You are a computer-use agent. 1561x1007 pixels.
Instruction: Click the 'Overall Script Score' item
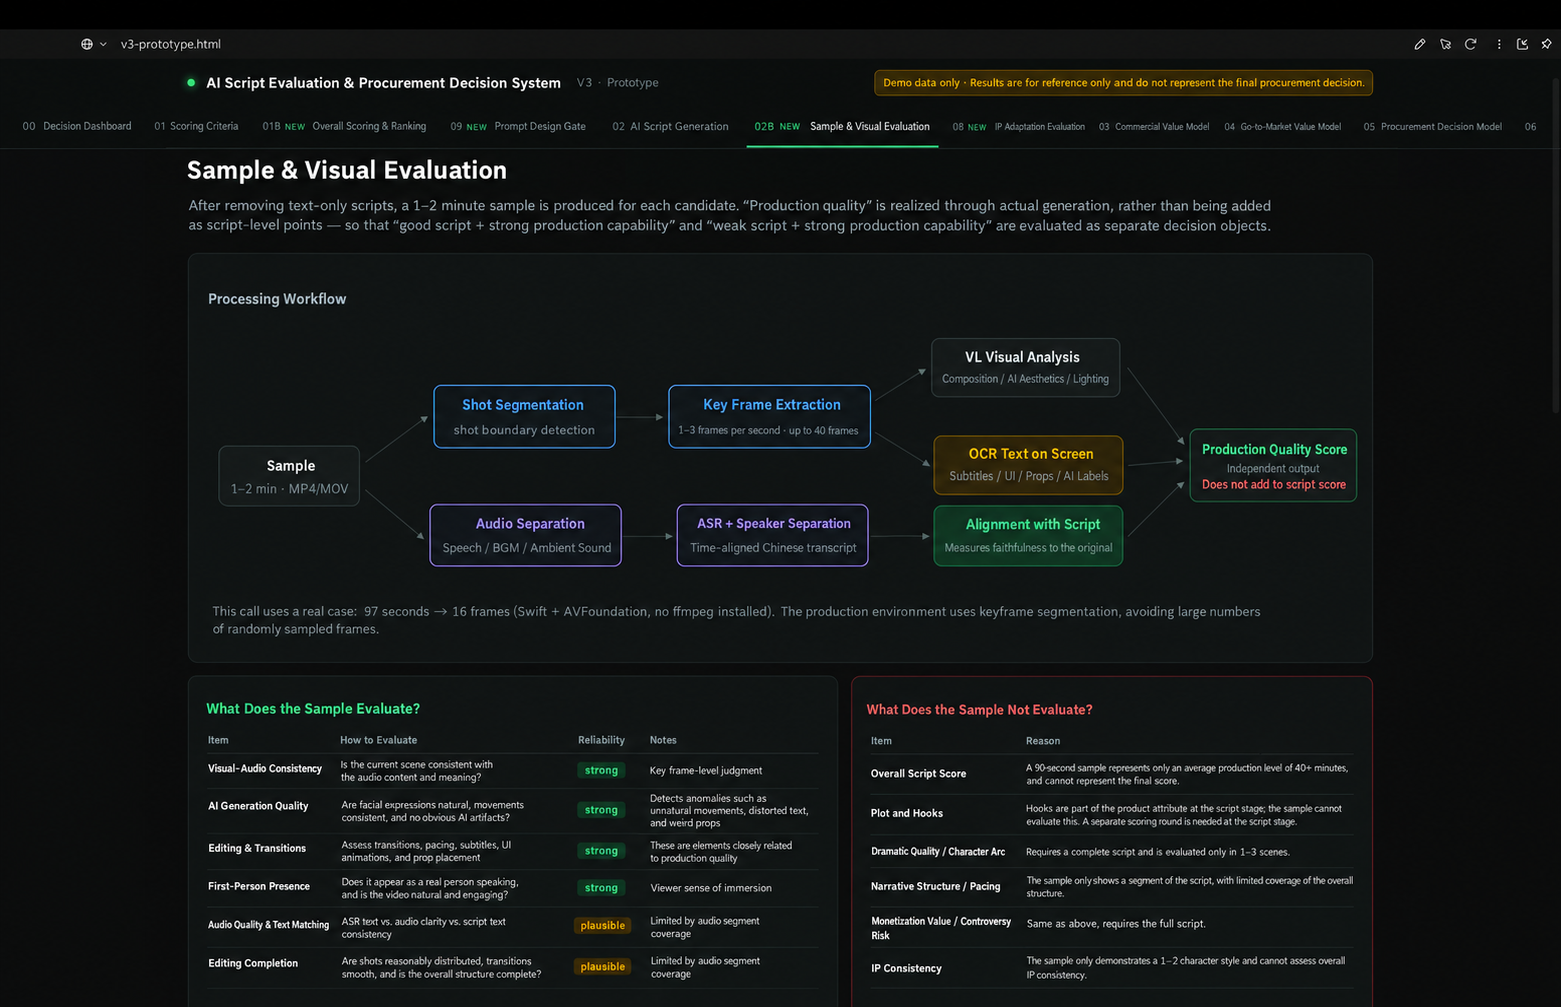pyautogui.click(x=918, y=774)
